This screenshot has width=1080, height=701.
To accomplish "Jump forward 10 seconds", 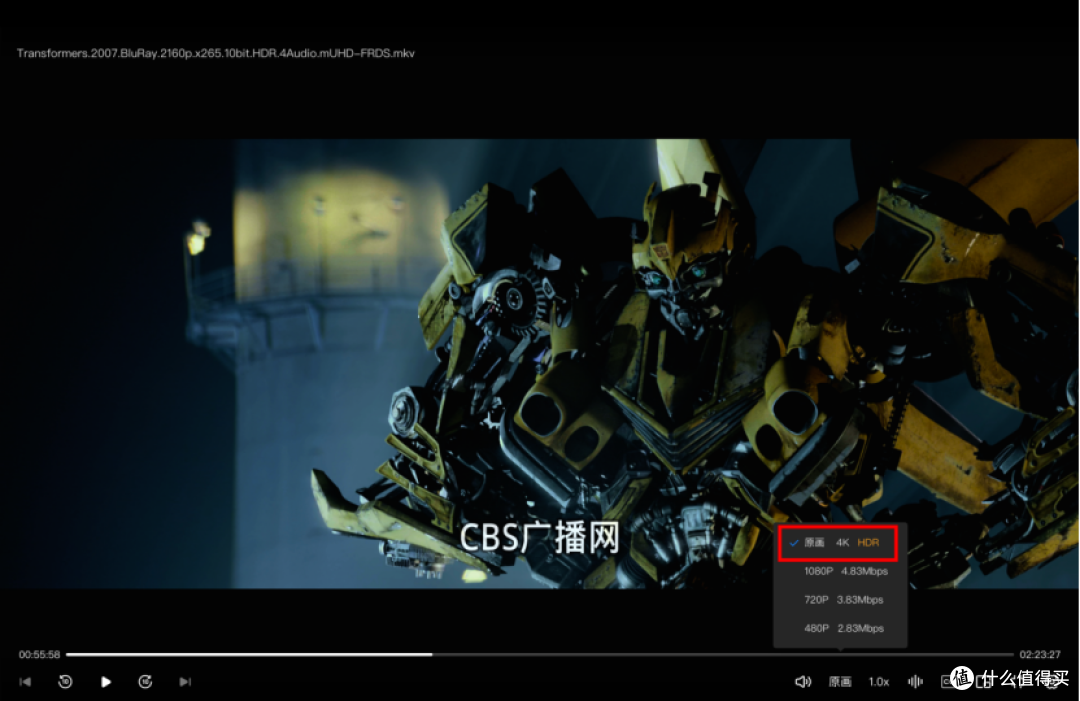I will point(145,682).
